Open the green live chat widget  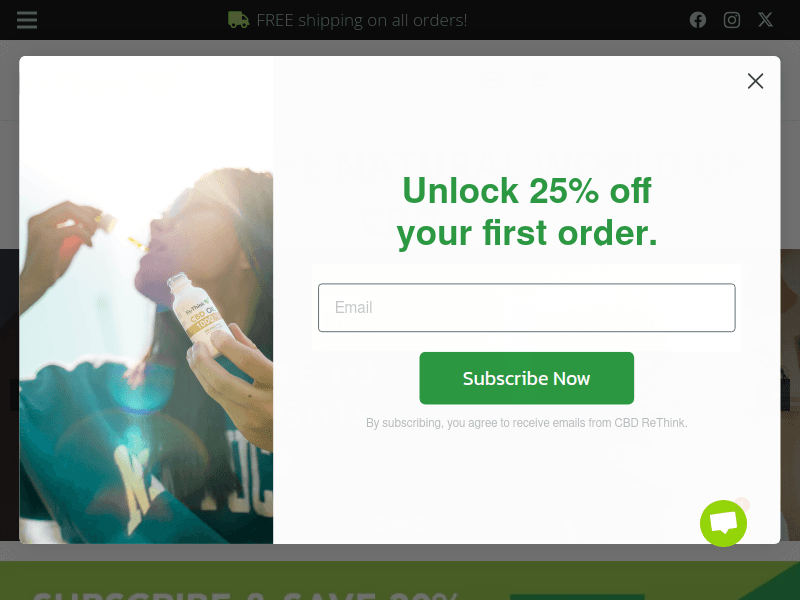pos(723,523)
